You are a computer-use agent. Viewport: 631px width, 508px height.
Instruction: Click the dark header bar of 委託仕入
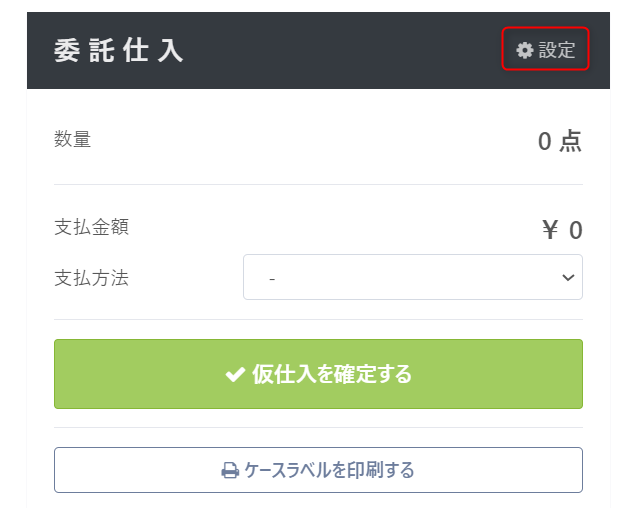tap(318, 50)
